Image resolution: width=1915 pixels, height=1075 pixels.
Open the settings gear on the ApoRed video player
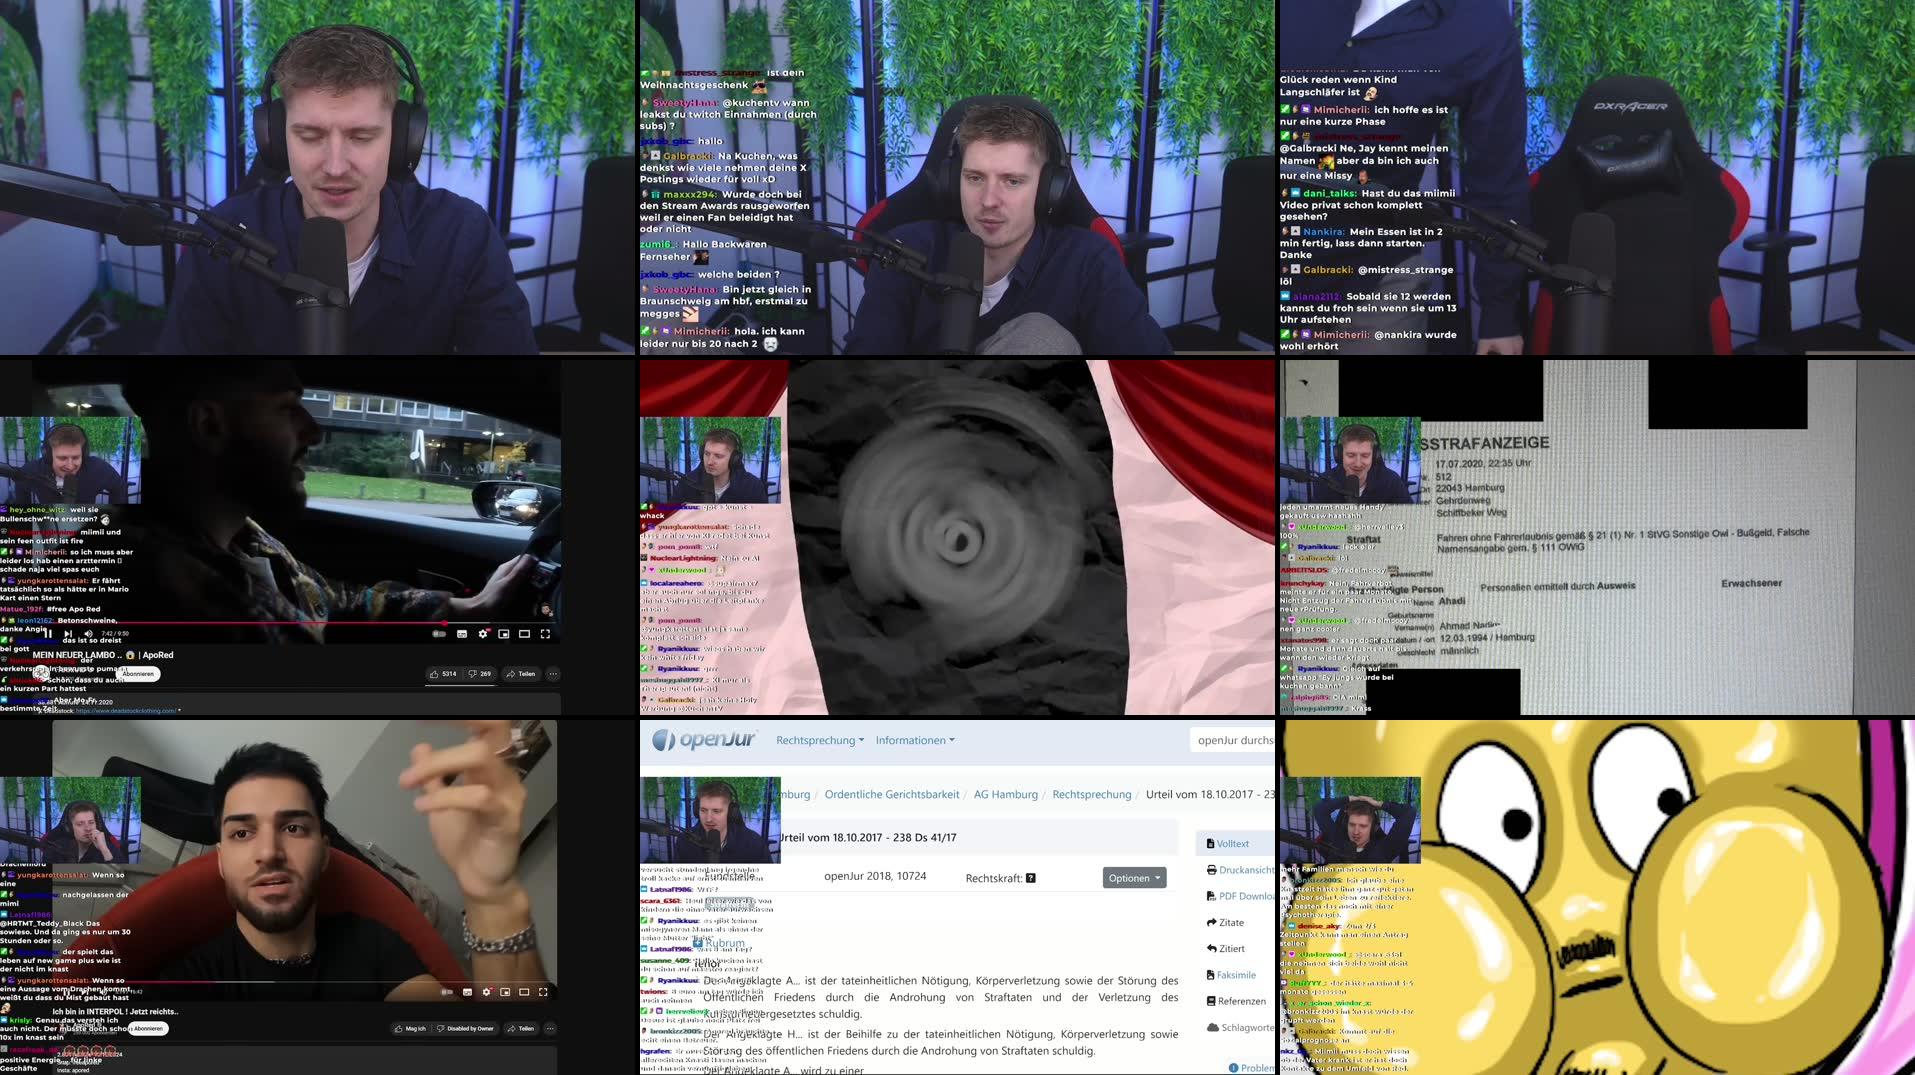click(483, 633)
